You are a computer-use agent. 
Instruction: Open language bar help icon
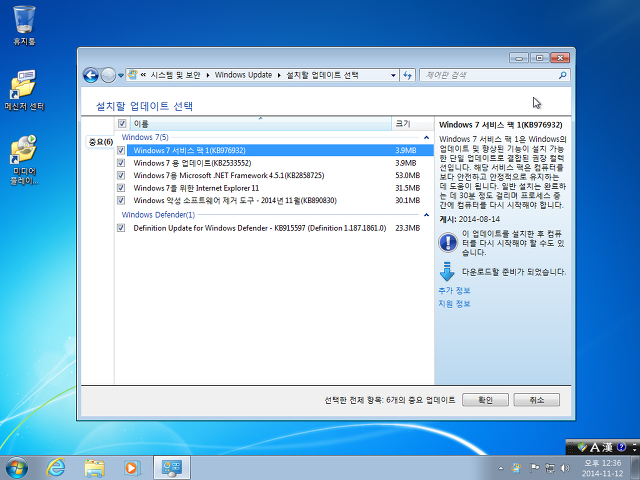[621, 447]
